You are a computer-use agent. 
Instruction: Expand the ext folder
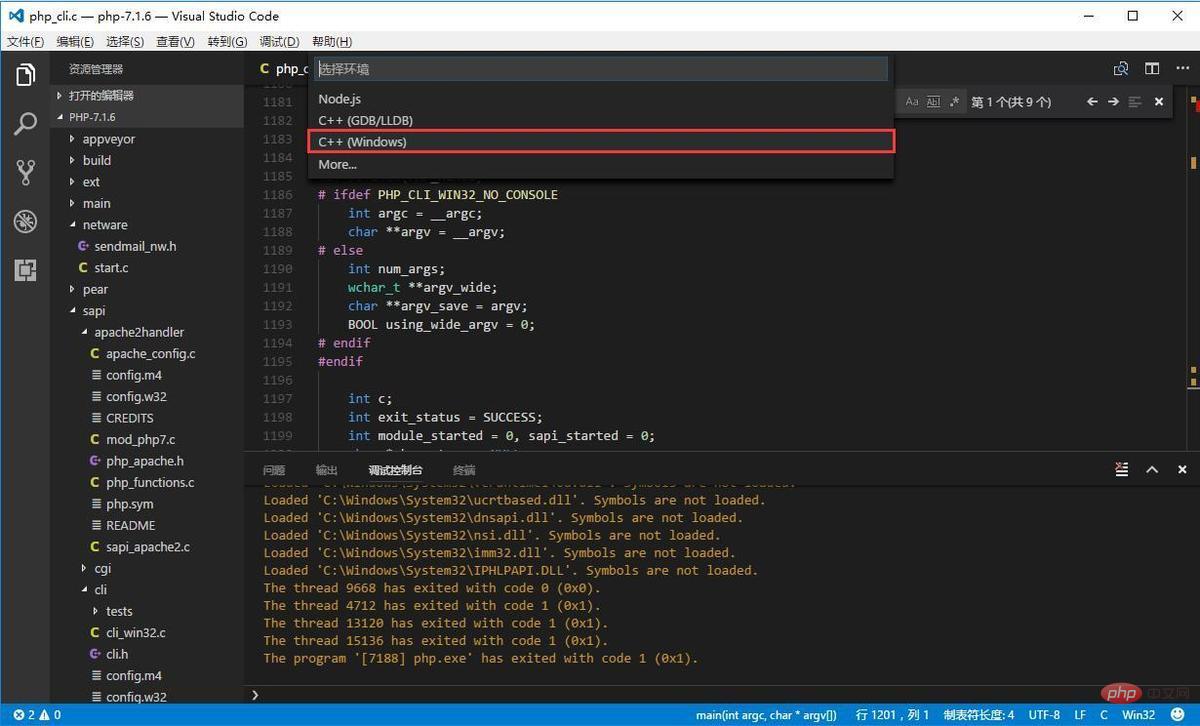tap(147, 182)
